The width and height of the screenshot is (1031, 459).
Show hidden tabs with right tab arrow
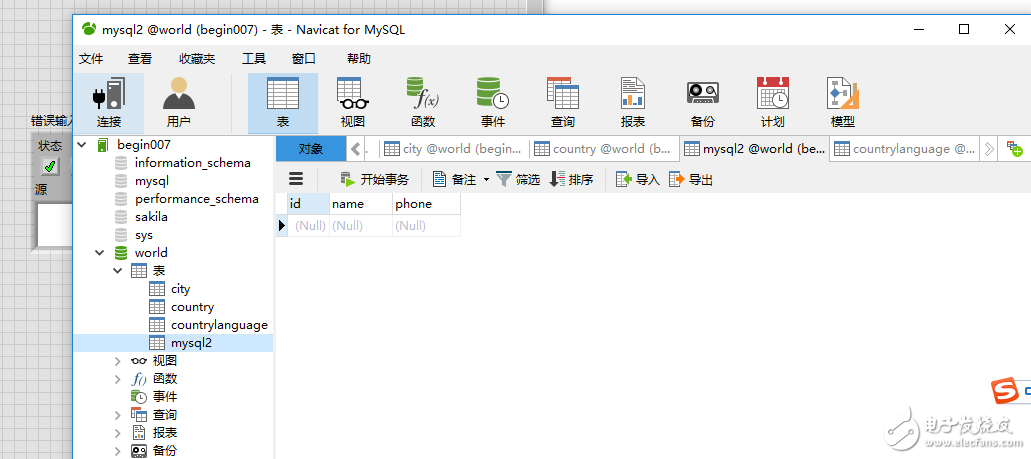988,149
